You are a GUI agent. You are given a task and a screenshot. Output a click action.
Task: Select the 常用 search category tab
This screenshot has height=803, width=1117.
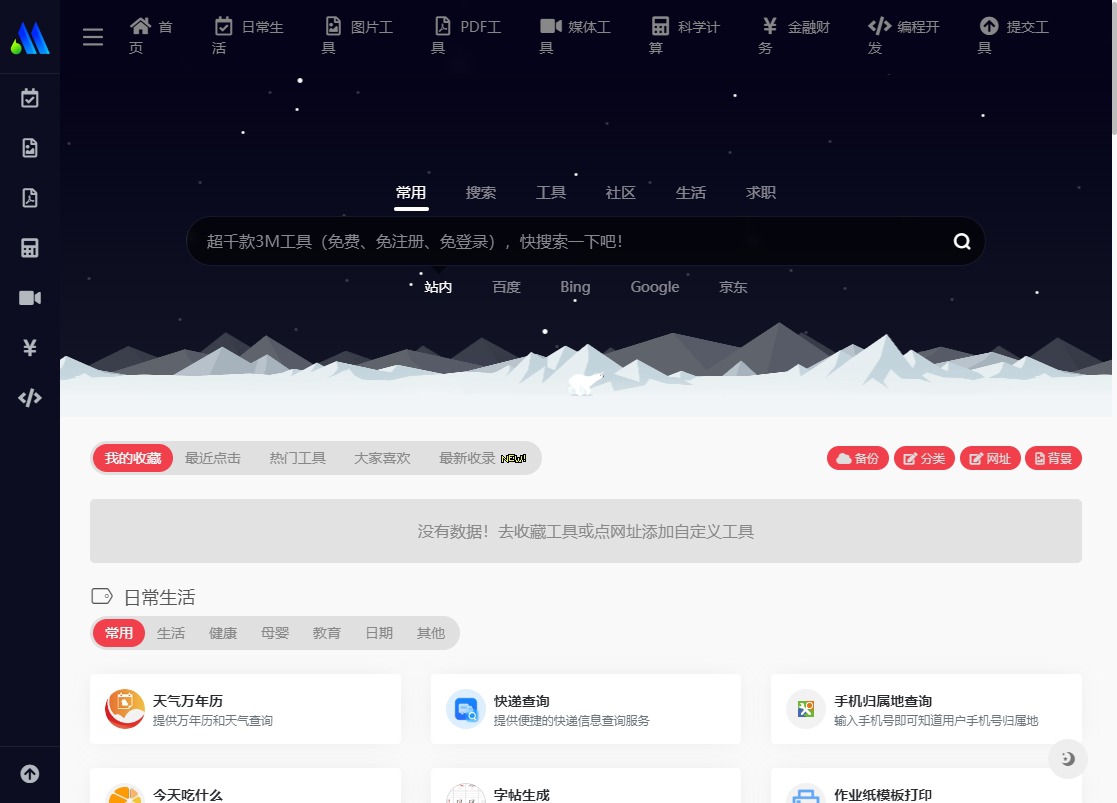coord(411,193)
